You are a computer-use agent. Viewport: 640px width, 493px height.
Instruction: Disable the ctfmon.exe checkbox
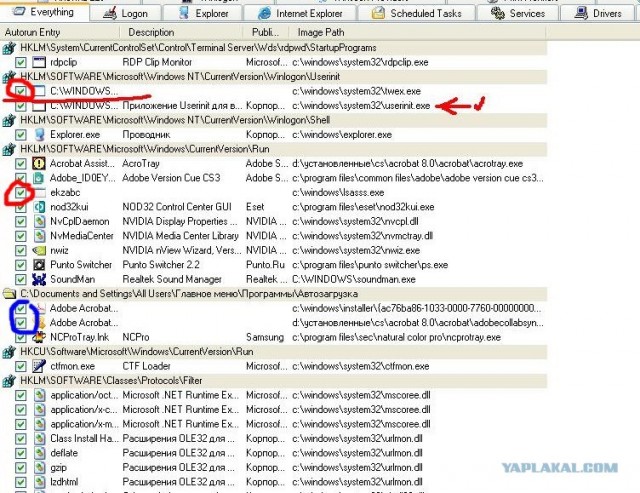pyautogui.click(x=20, y=366)
